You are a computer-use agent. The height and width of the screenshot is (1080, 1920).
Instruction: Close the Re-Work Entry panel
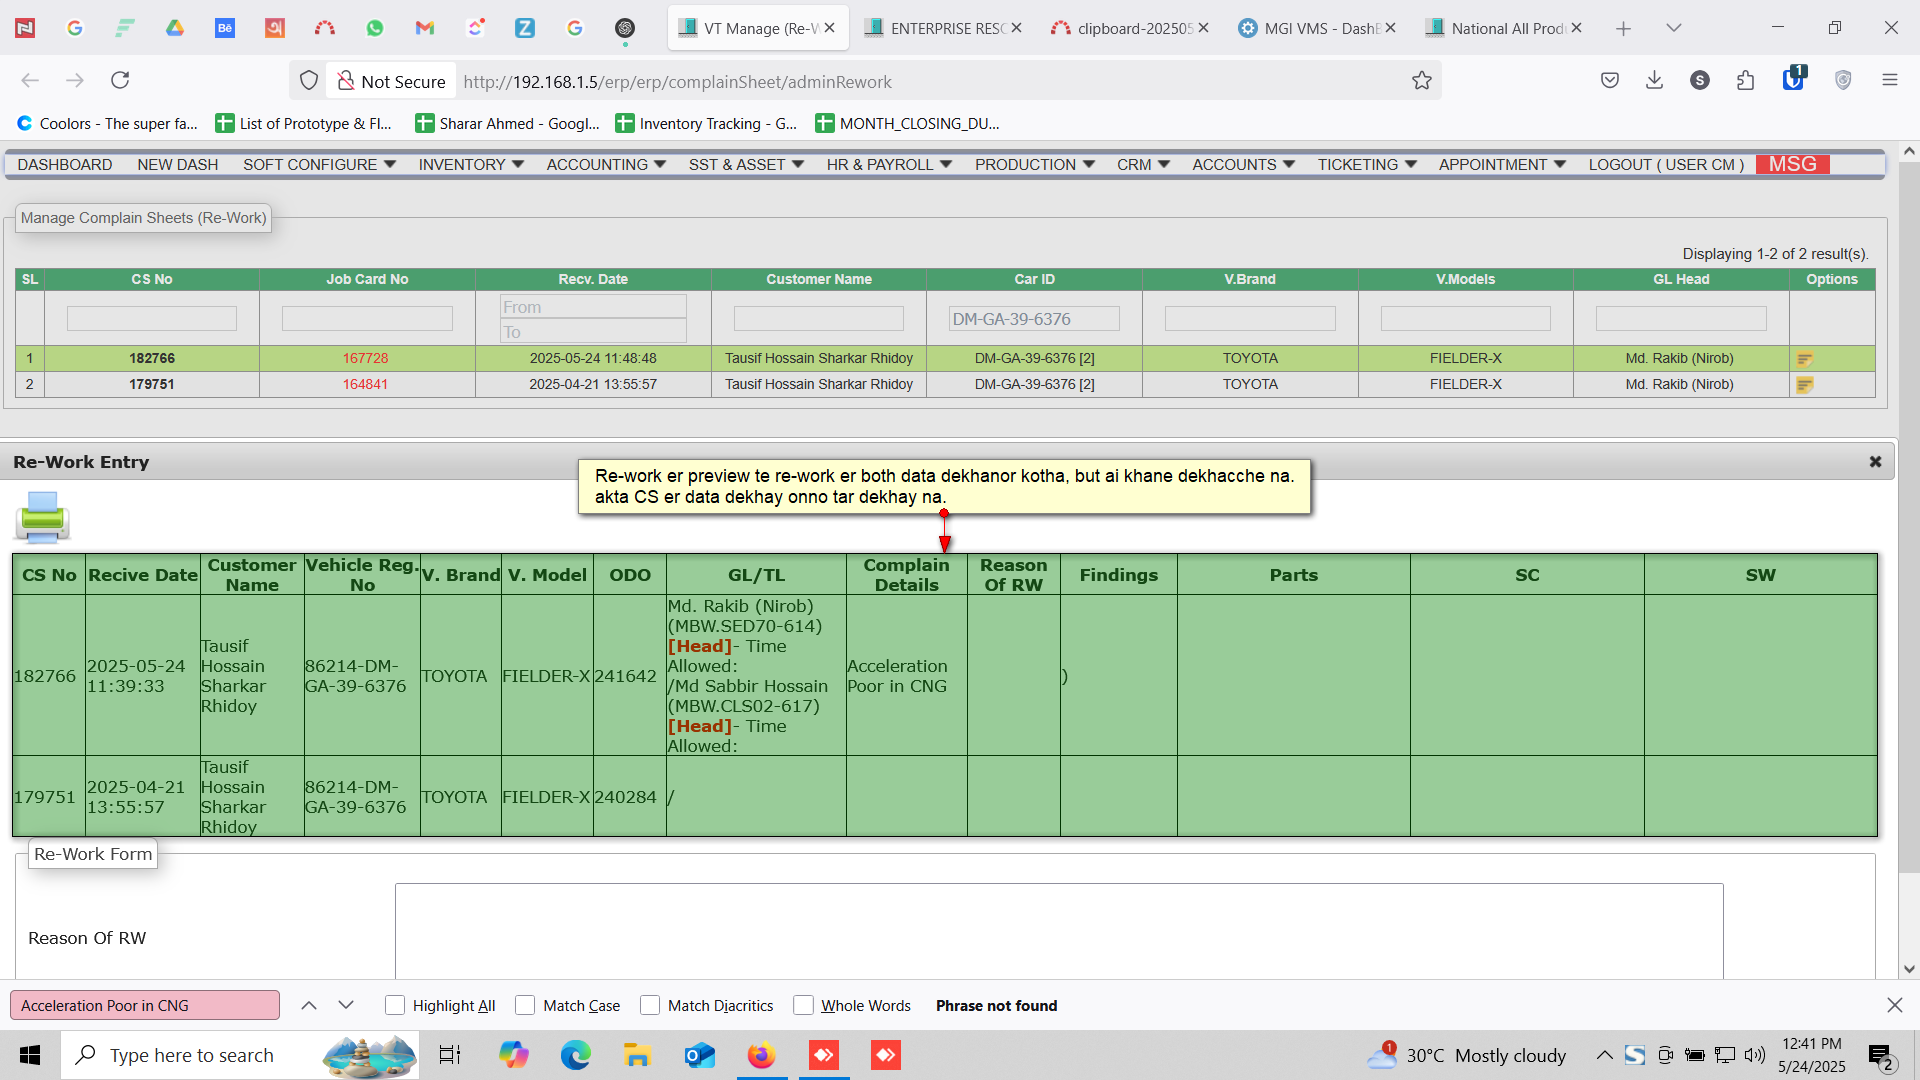[1875, 462]
